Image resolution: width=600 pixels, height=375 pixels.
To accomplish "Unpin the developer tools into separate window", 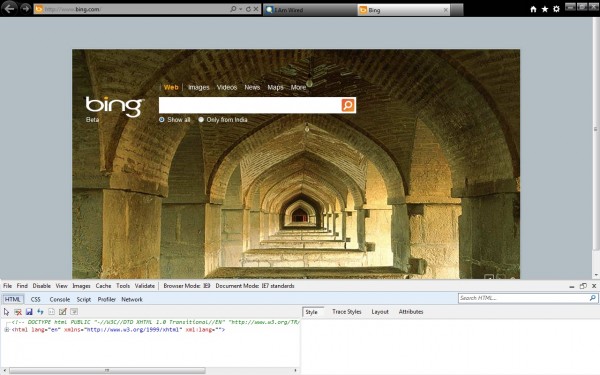I will 583,286.
